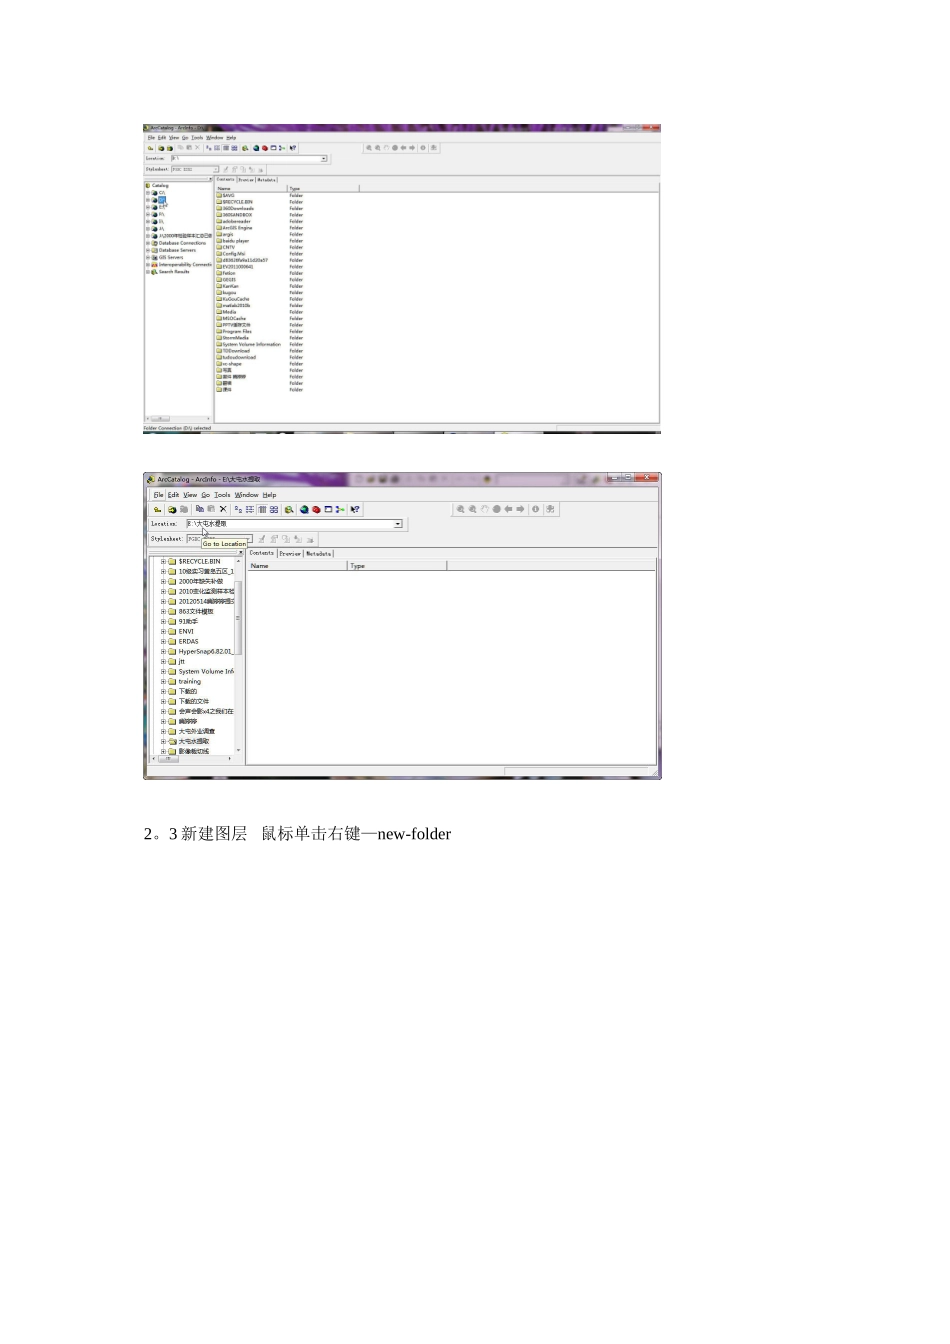Switch to Preview tab in lower window
950x1344 pixels.
tap(291, 553)
